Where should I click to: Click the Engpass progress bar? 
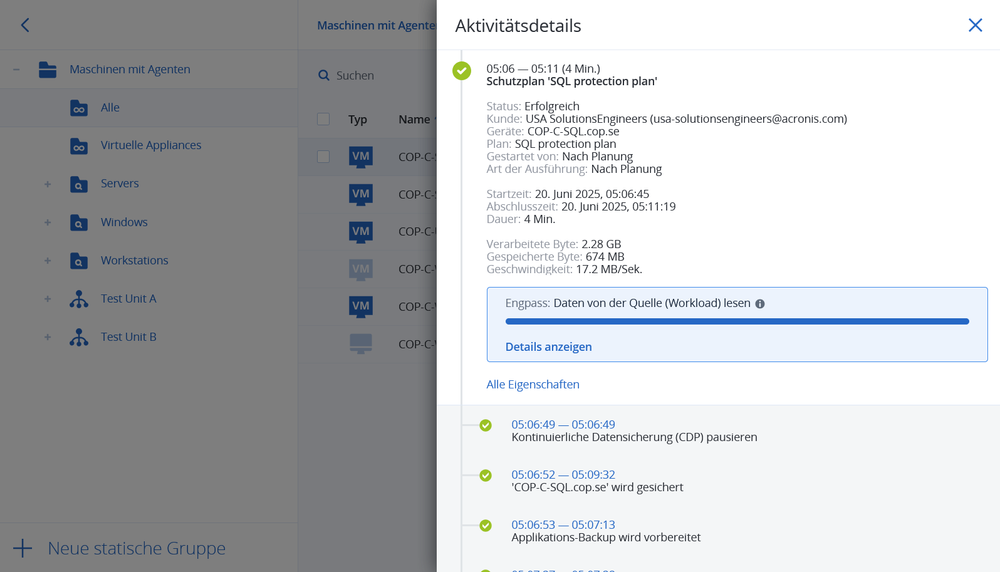(737, 322)
